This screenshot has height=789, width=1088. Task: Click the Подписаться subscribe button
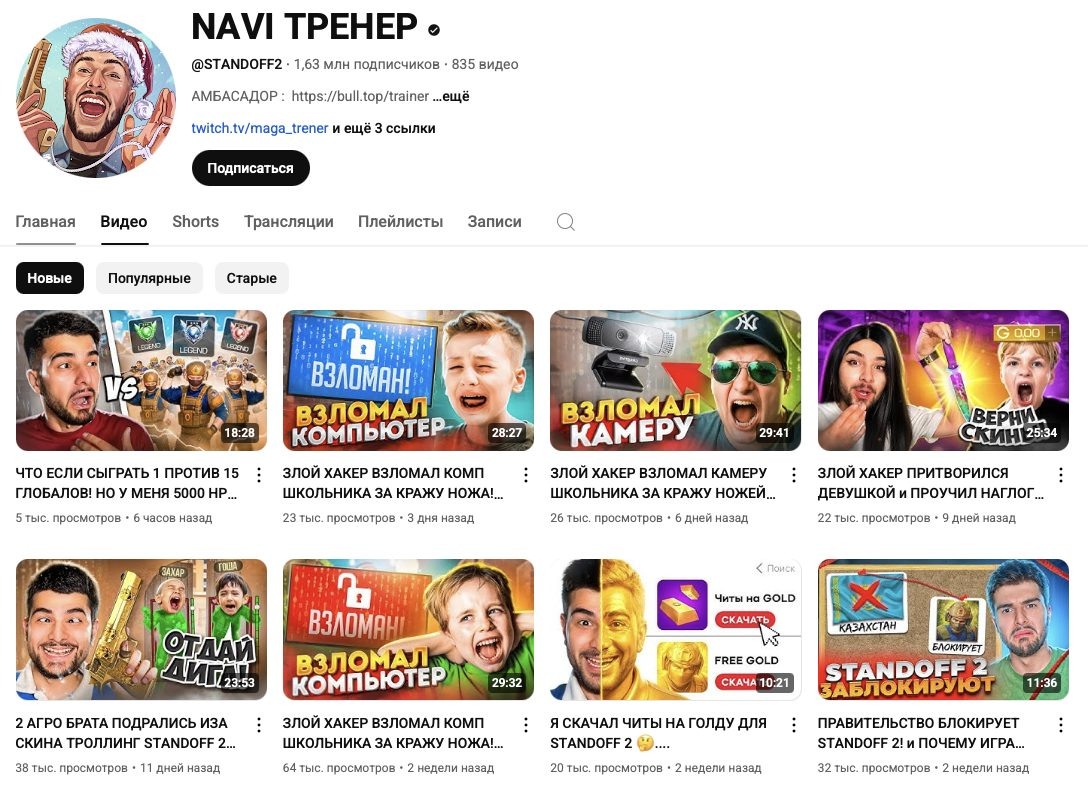click(x=250, y=168)
